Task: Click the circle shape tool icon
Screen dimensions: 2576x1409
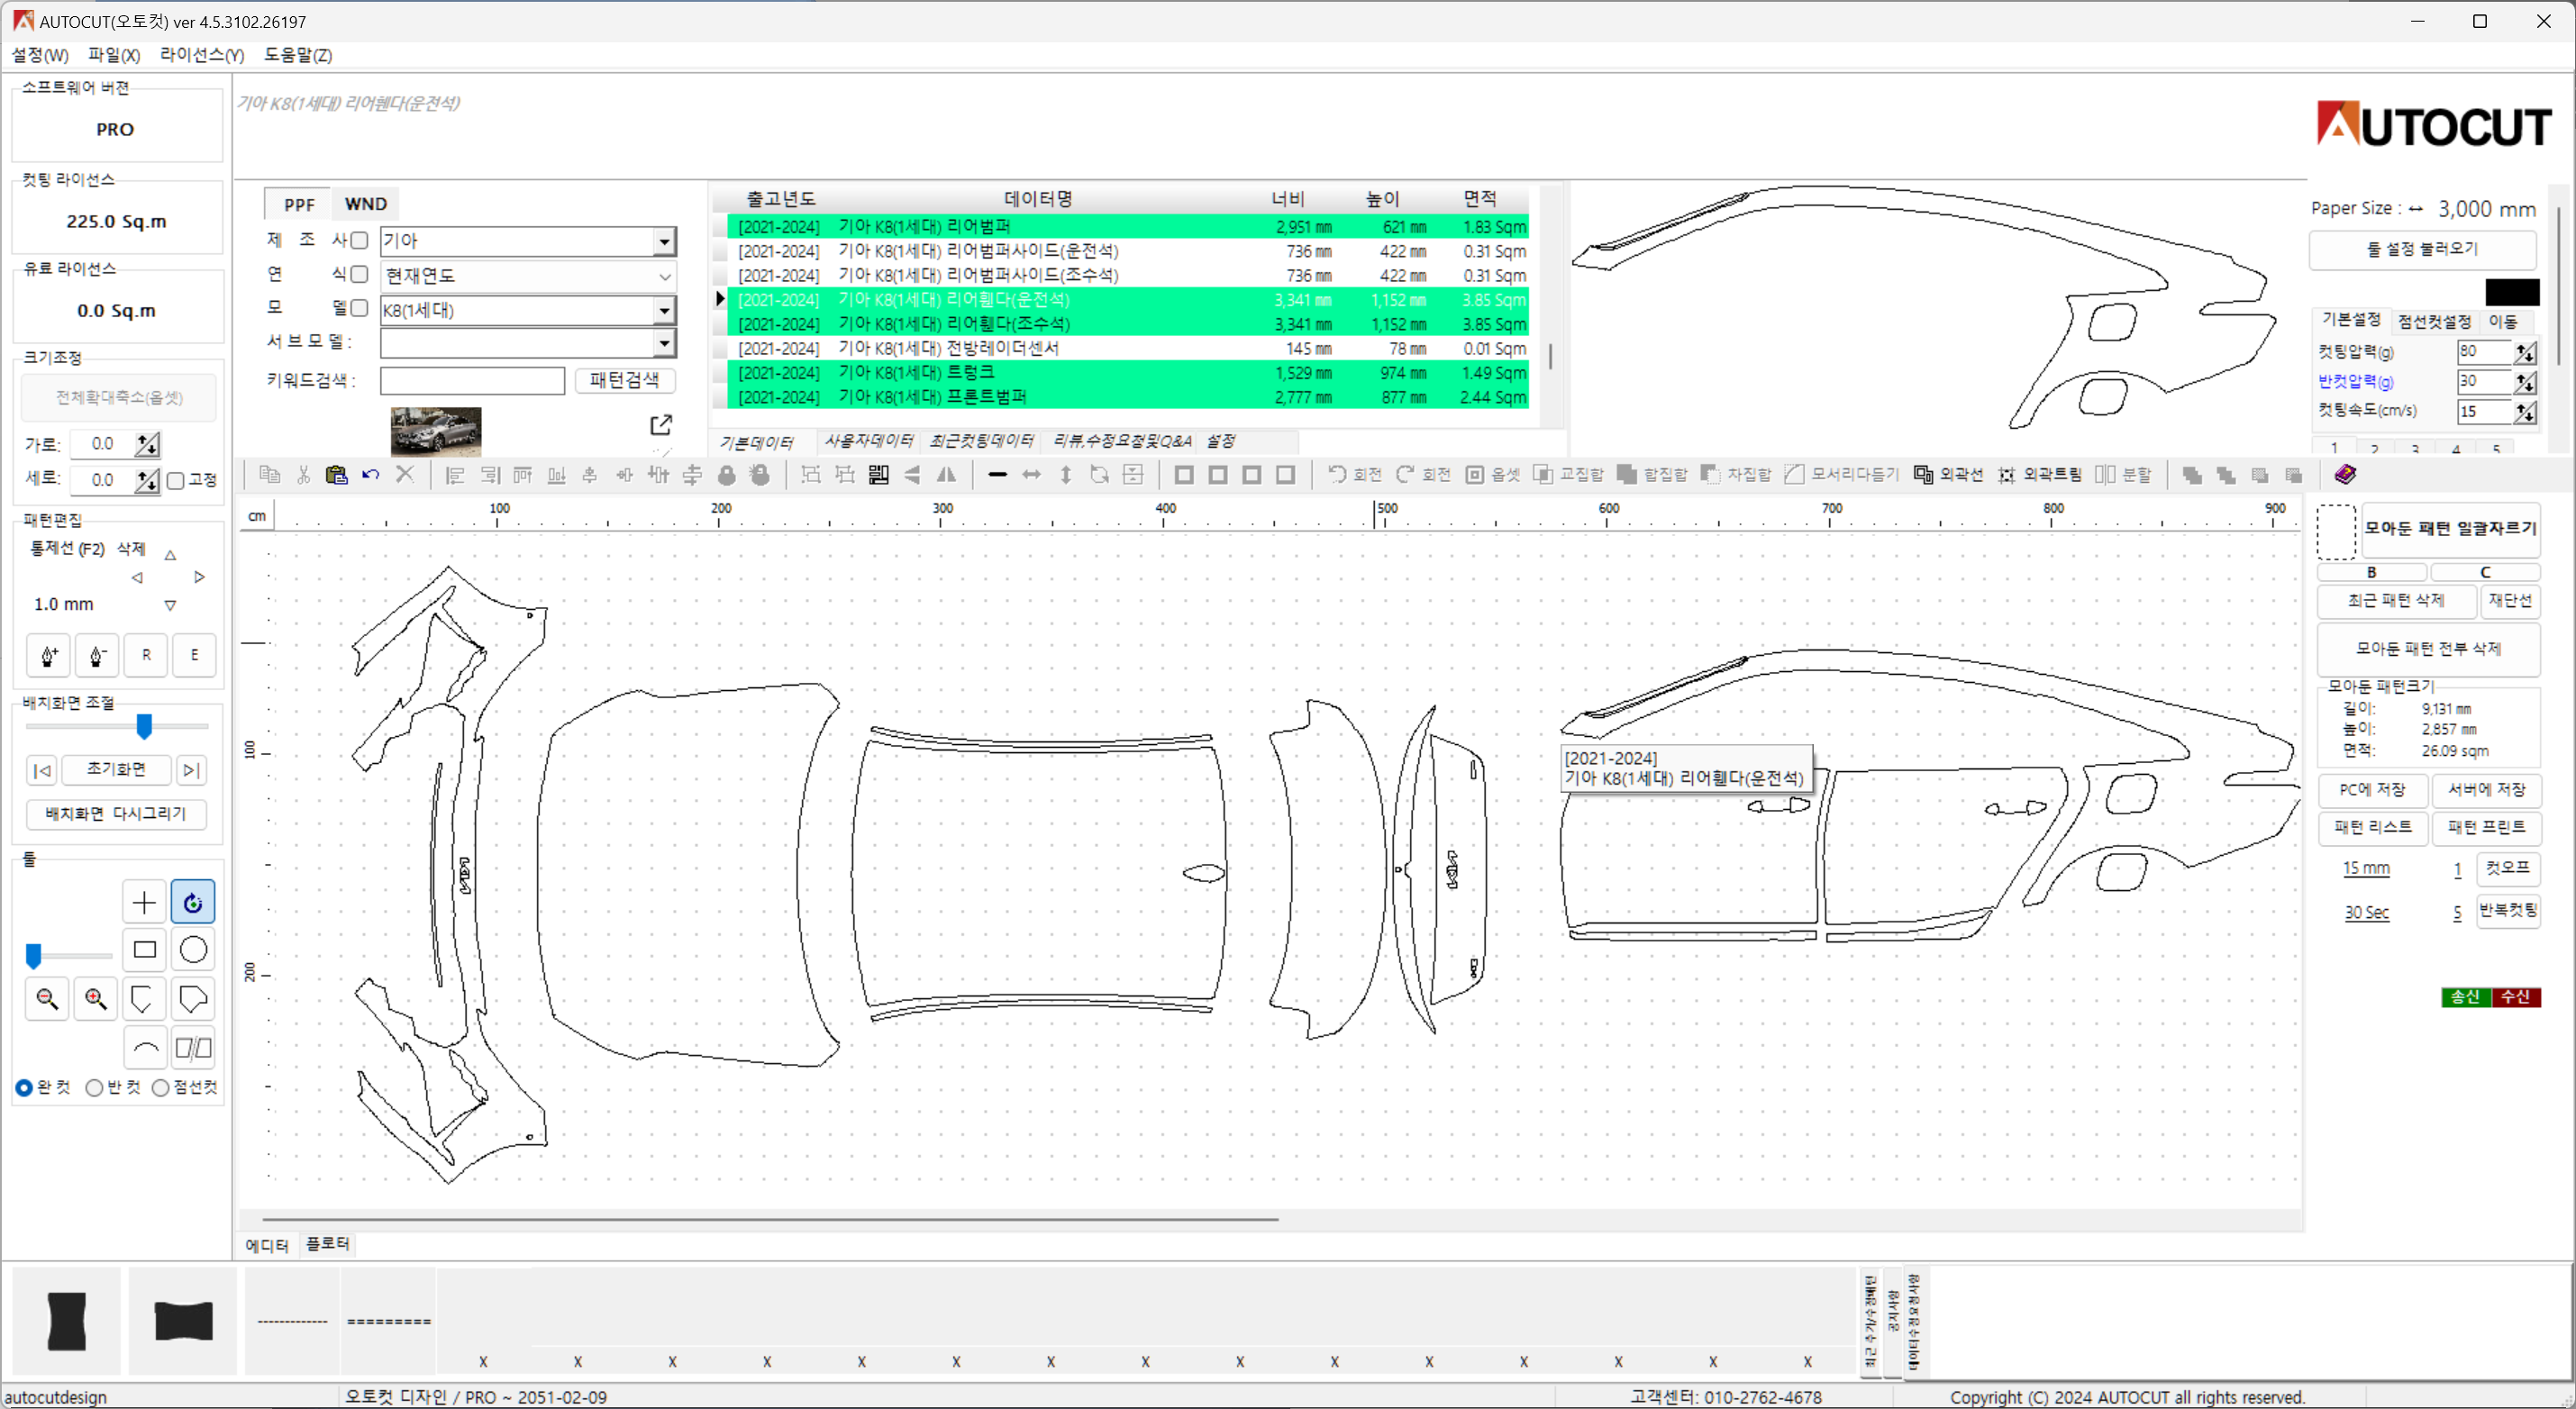Action: [x=193, y=951]
